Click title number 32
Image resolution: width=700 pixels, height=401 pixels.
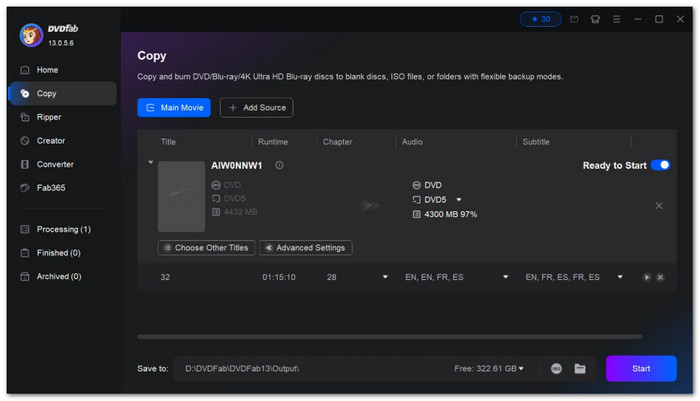coord(165,277)
